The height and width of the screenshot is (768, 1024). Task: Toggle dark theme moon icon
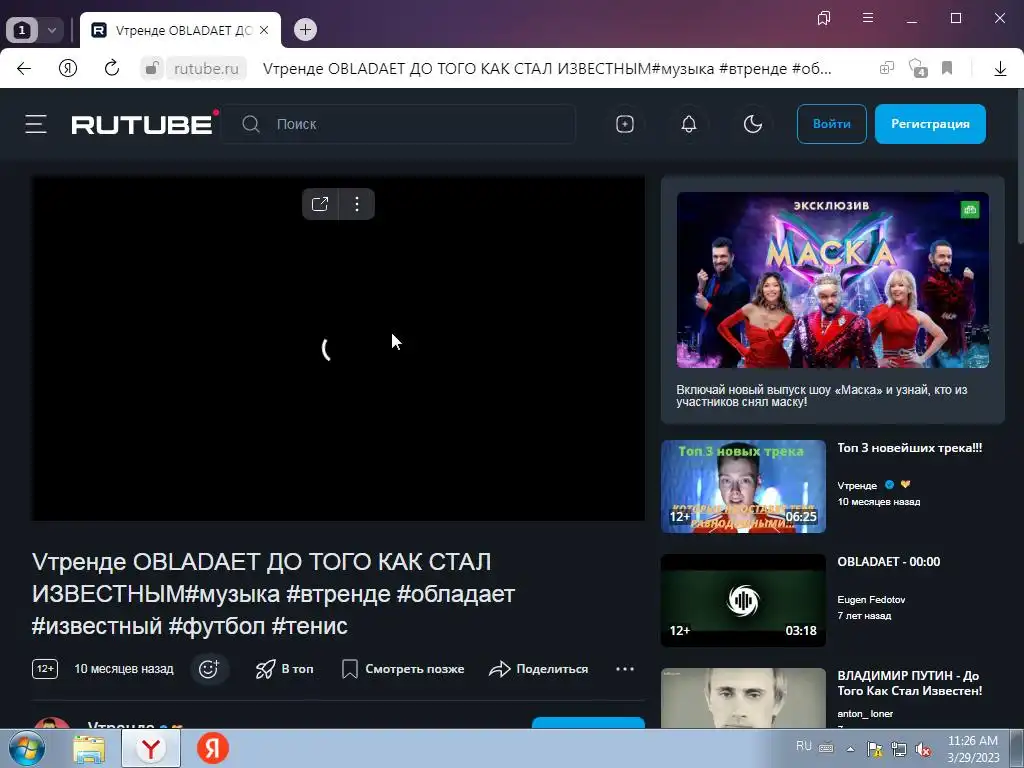(x=752, y=124)
